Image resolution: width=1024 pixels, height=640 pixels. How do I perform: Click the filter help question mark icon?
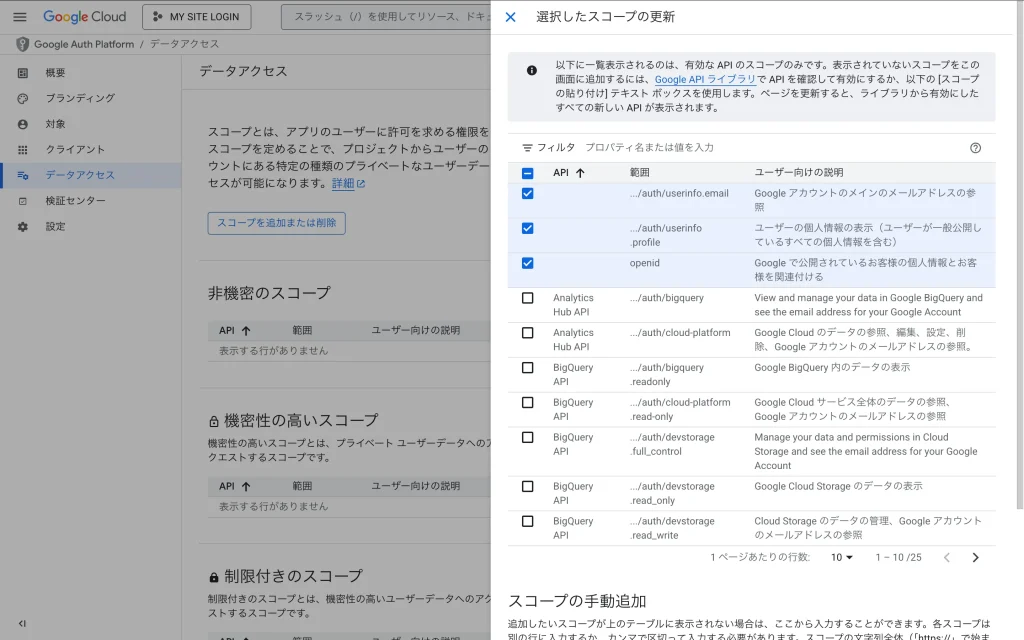click(x=975, y=148)
